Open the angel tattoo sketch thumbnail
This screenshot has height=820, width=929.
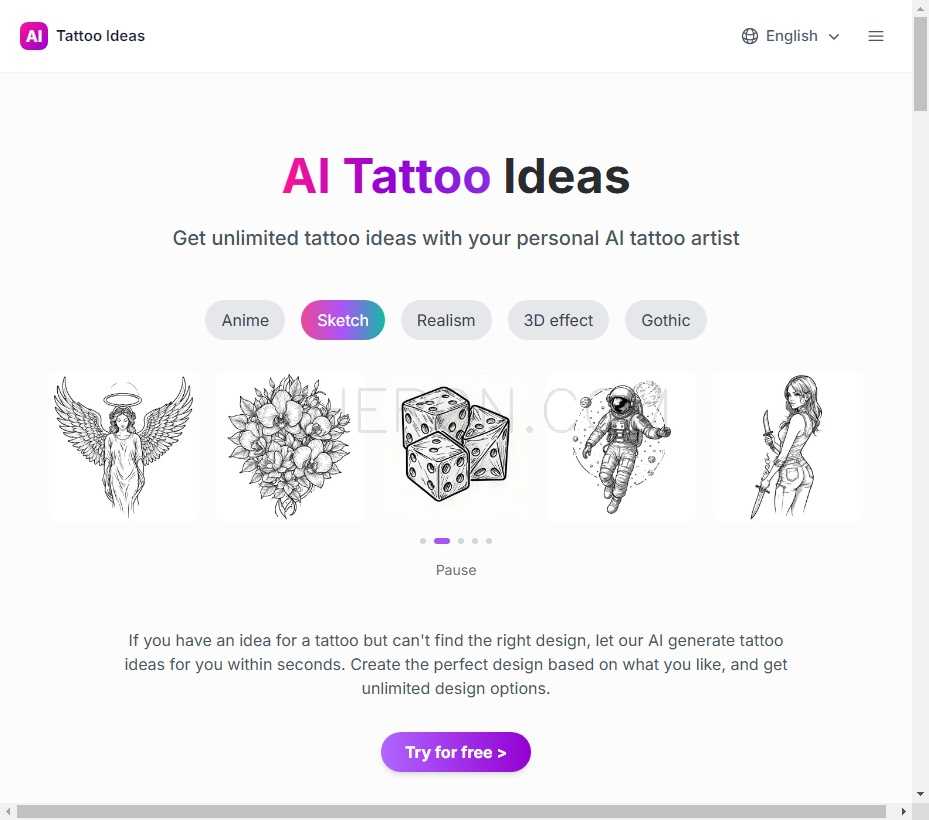click(x=124, y=447)
